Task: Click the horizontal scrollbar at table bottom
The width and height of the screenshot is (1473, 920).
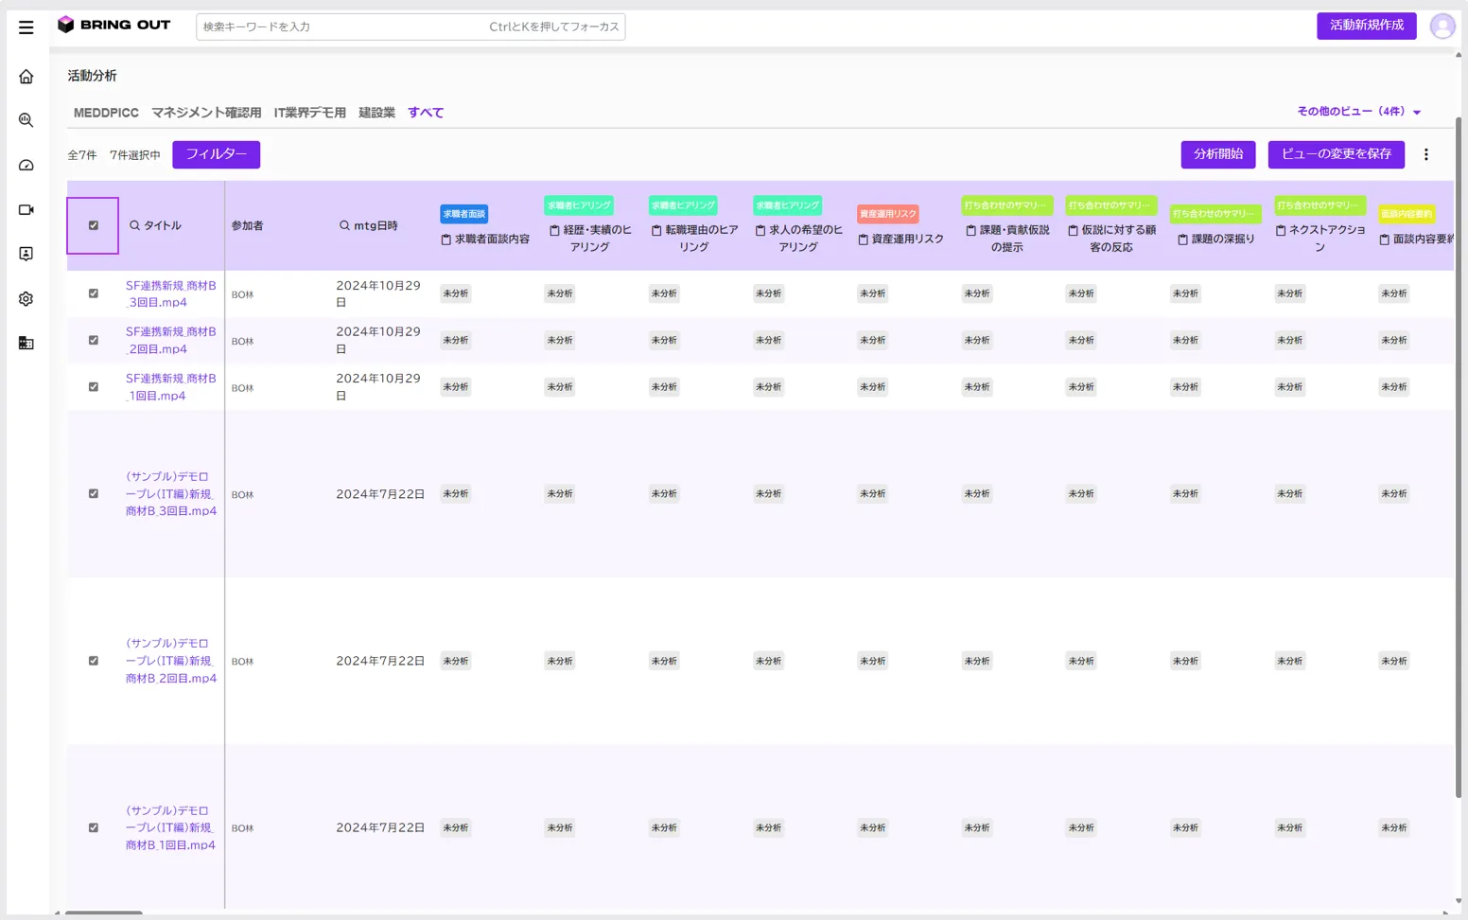Action: click(104, 912)
